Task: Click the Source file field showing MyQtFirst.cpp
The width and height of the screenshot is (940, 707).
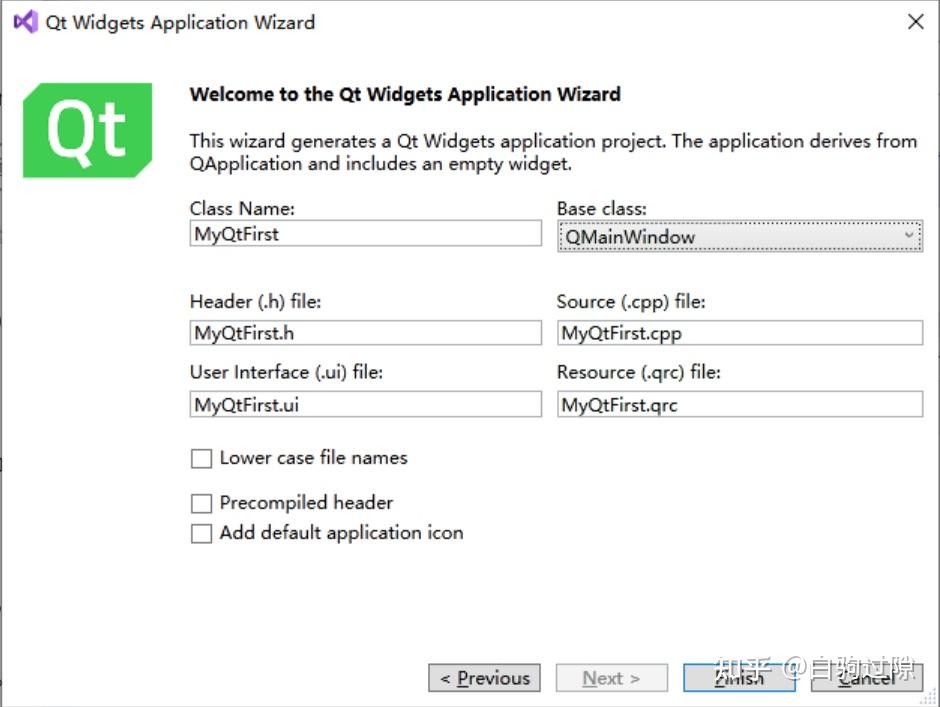Action: [x=740, y=332]
